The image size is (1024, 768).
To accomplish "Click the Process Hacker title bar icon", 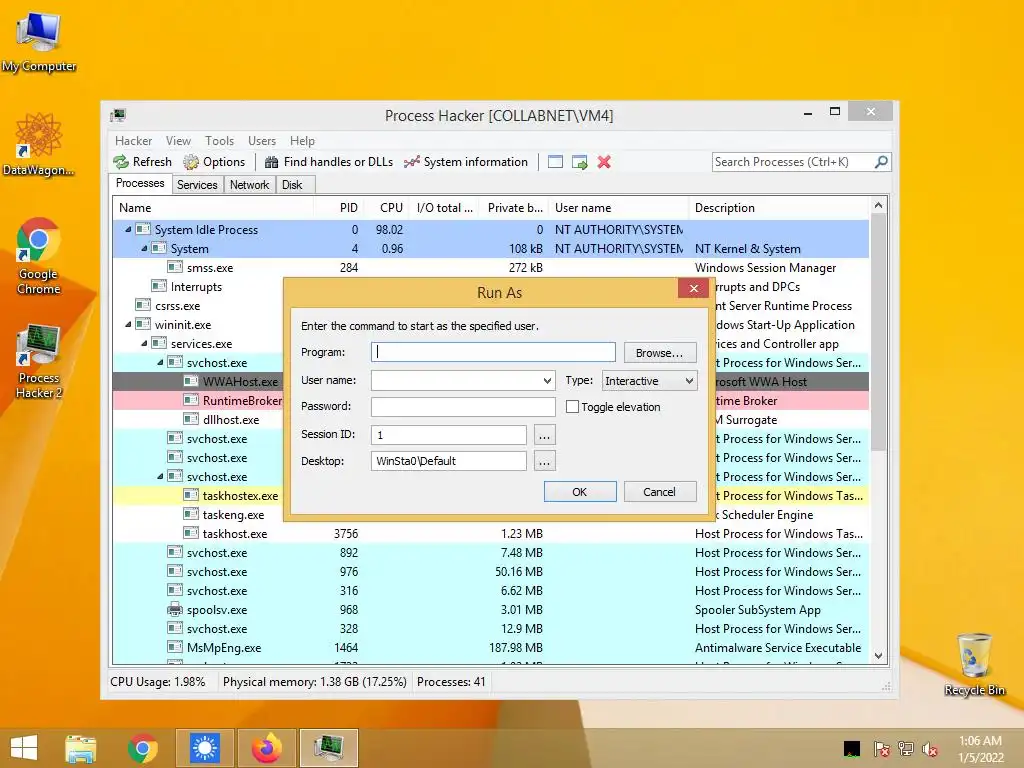I will (x=118, y=116).
